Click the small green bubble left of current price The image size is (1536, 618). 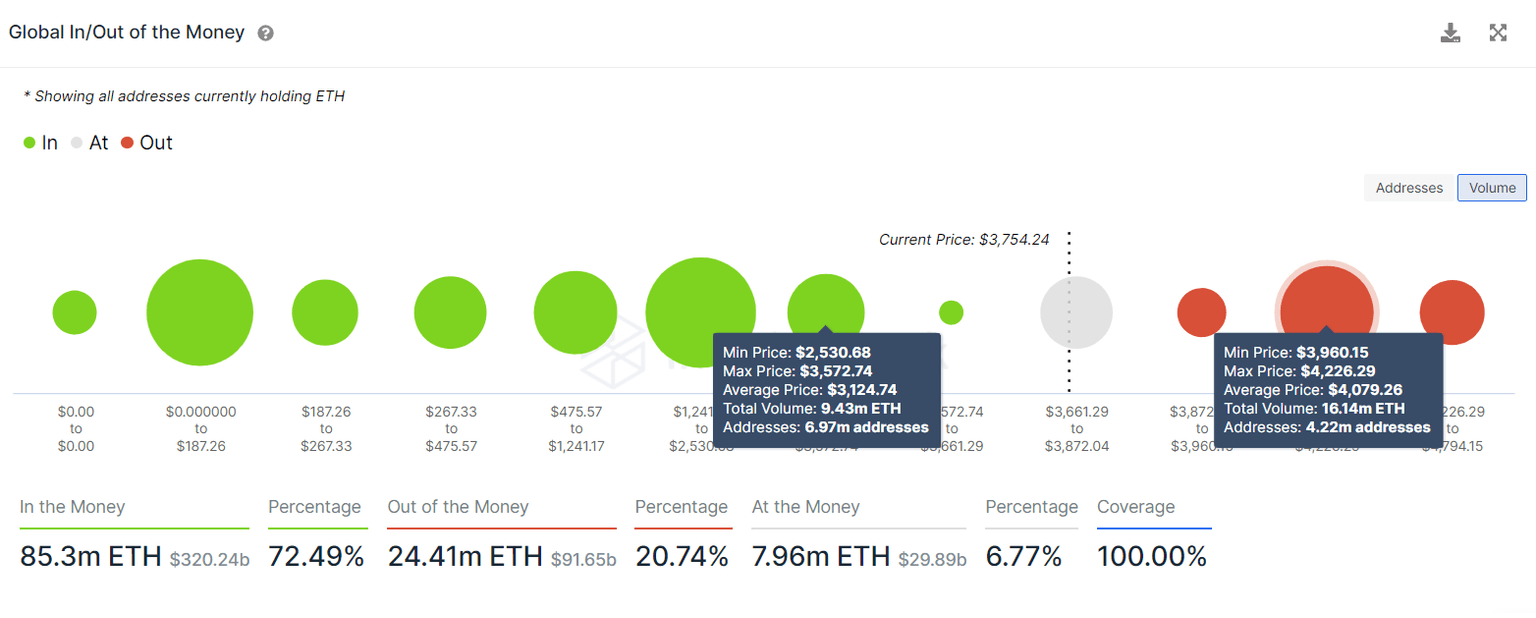(951, 313)
